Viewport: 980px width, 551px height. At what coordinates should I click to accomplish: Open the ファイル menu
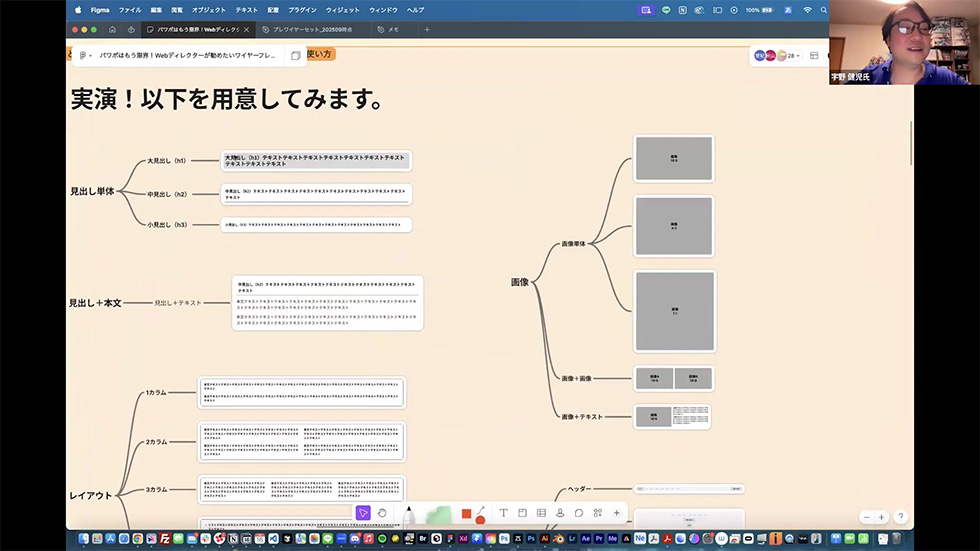pyautogui.click(x=130, y=10)
